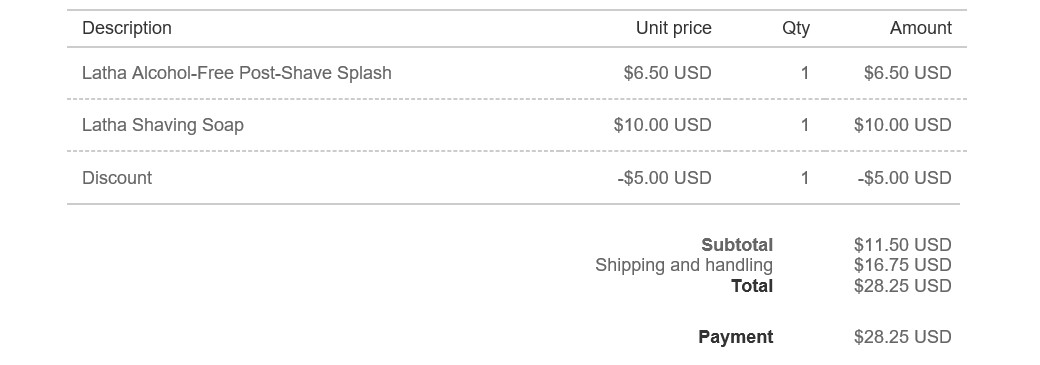Image resolution: width=1040 pixels, height=365 pixels.
Task: Select Latha Shaving Soap item name
Action: [x=163, y=125]
